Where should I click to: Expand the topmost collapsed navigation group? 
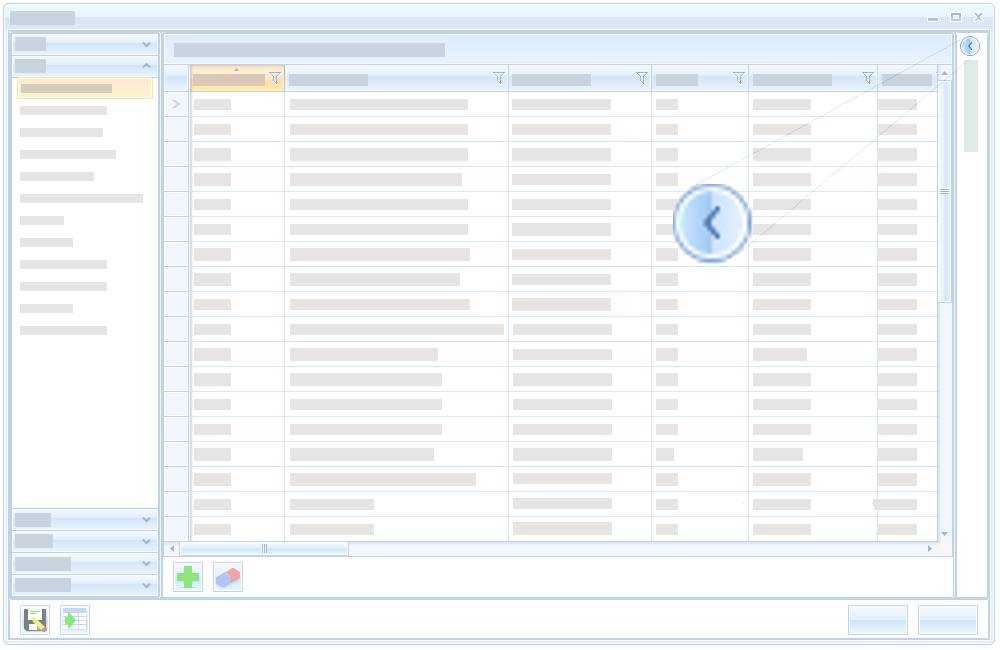click(147, 45)
